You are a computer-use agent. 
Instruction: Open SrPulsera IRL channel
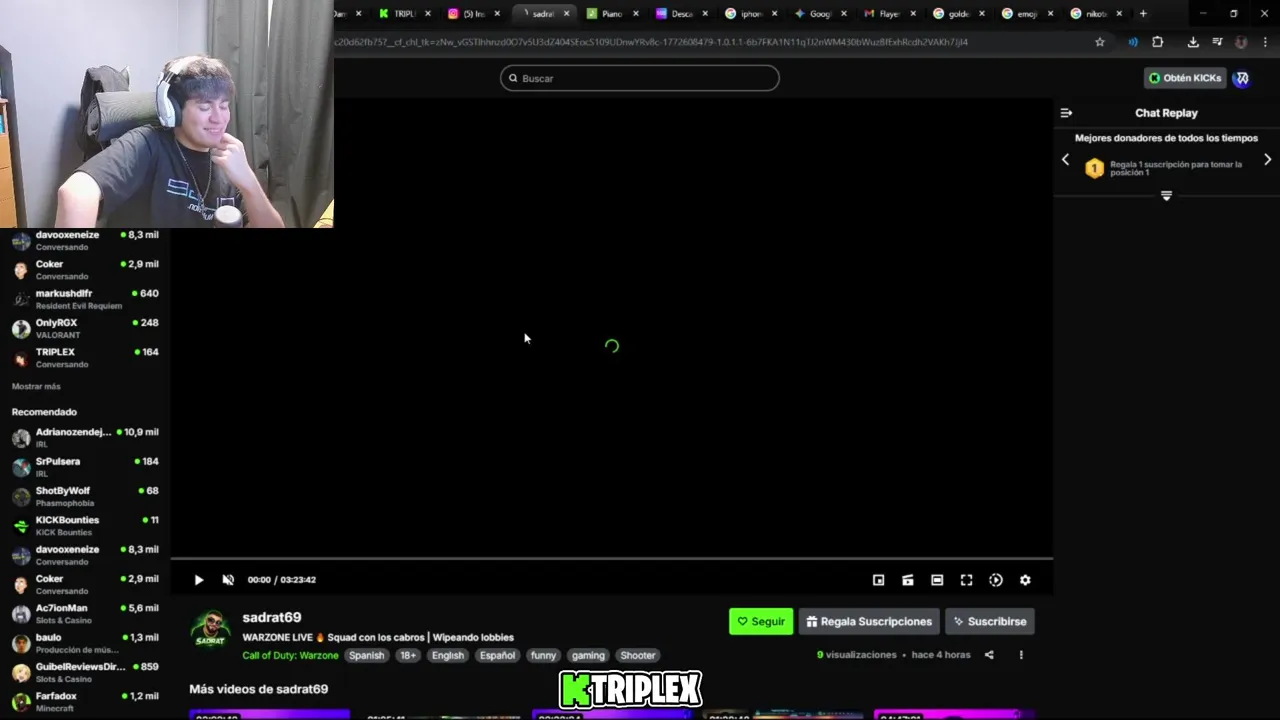pos(85,467)
